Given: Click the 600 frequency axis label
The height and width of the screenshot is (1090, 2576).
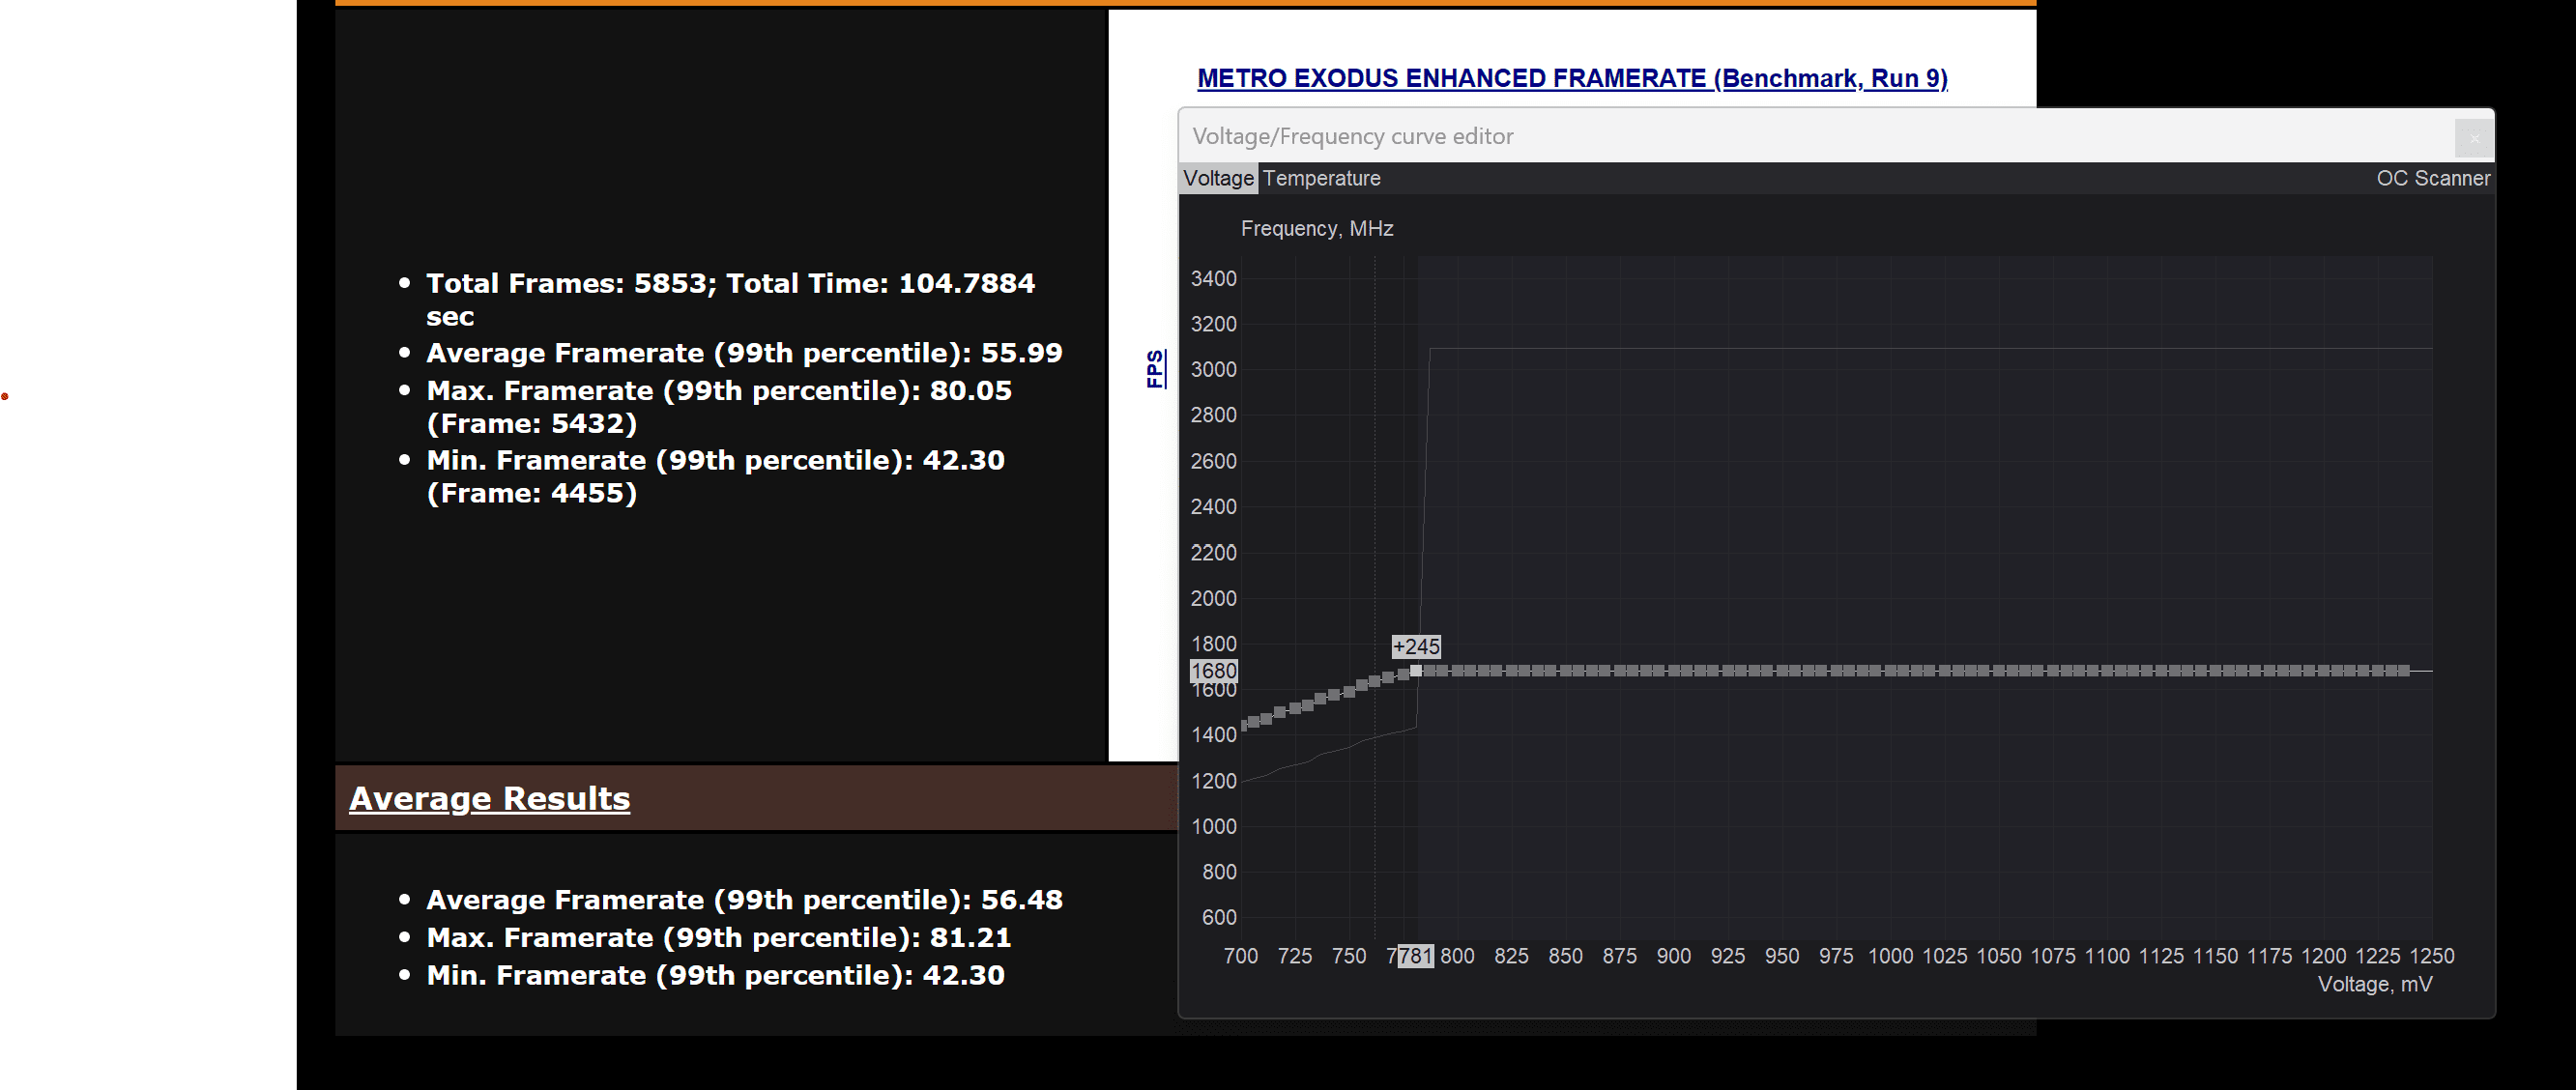Looking at the screenshot, I should [1219, 917].
